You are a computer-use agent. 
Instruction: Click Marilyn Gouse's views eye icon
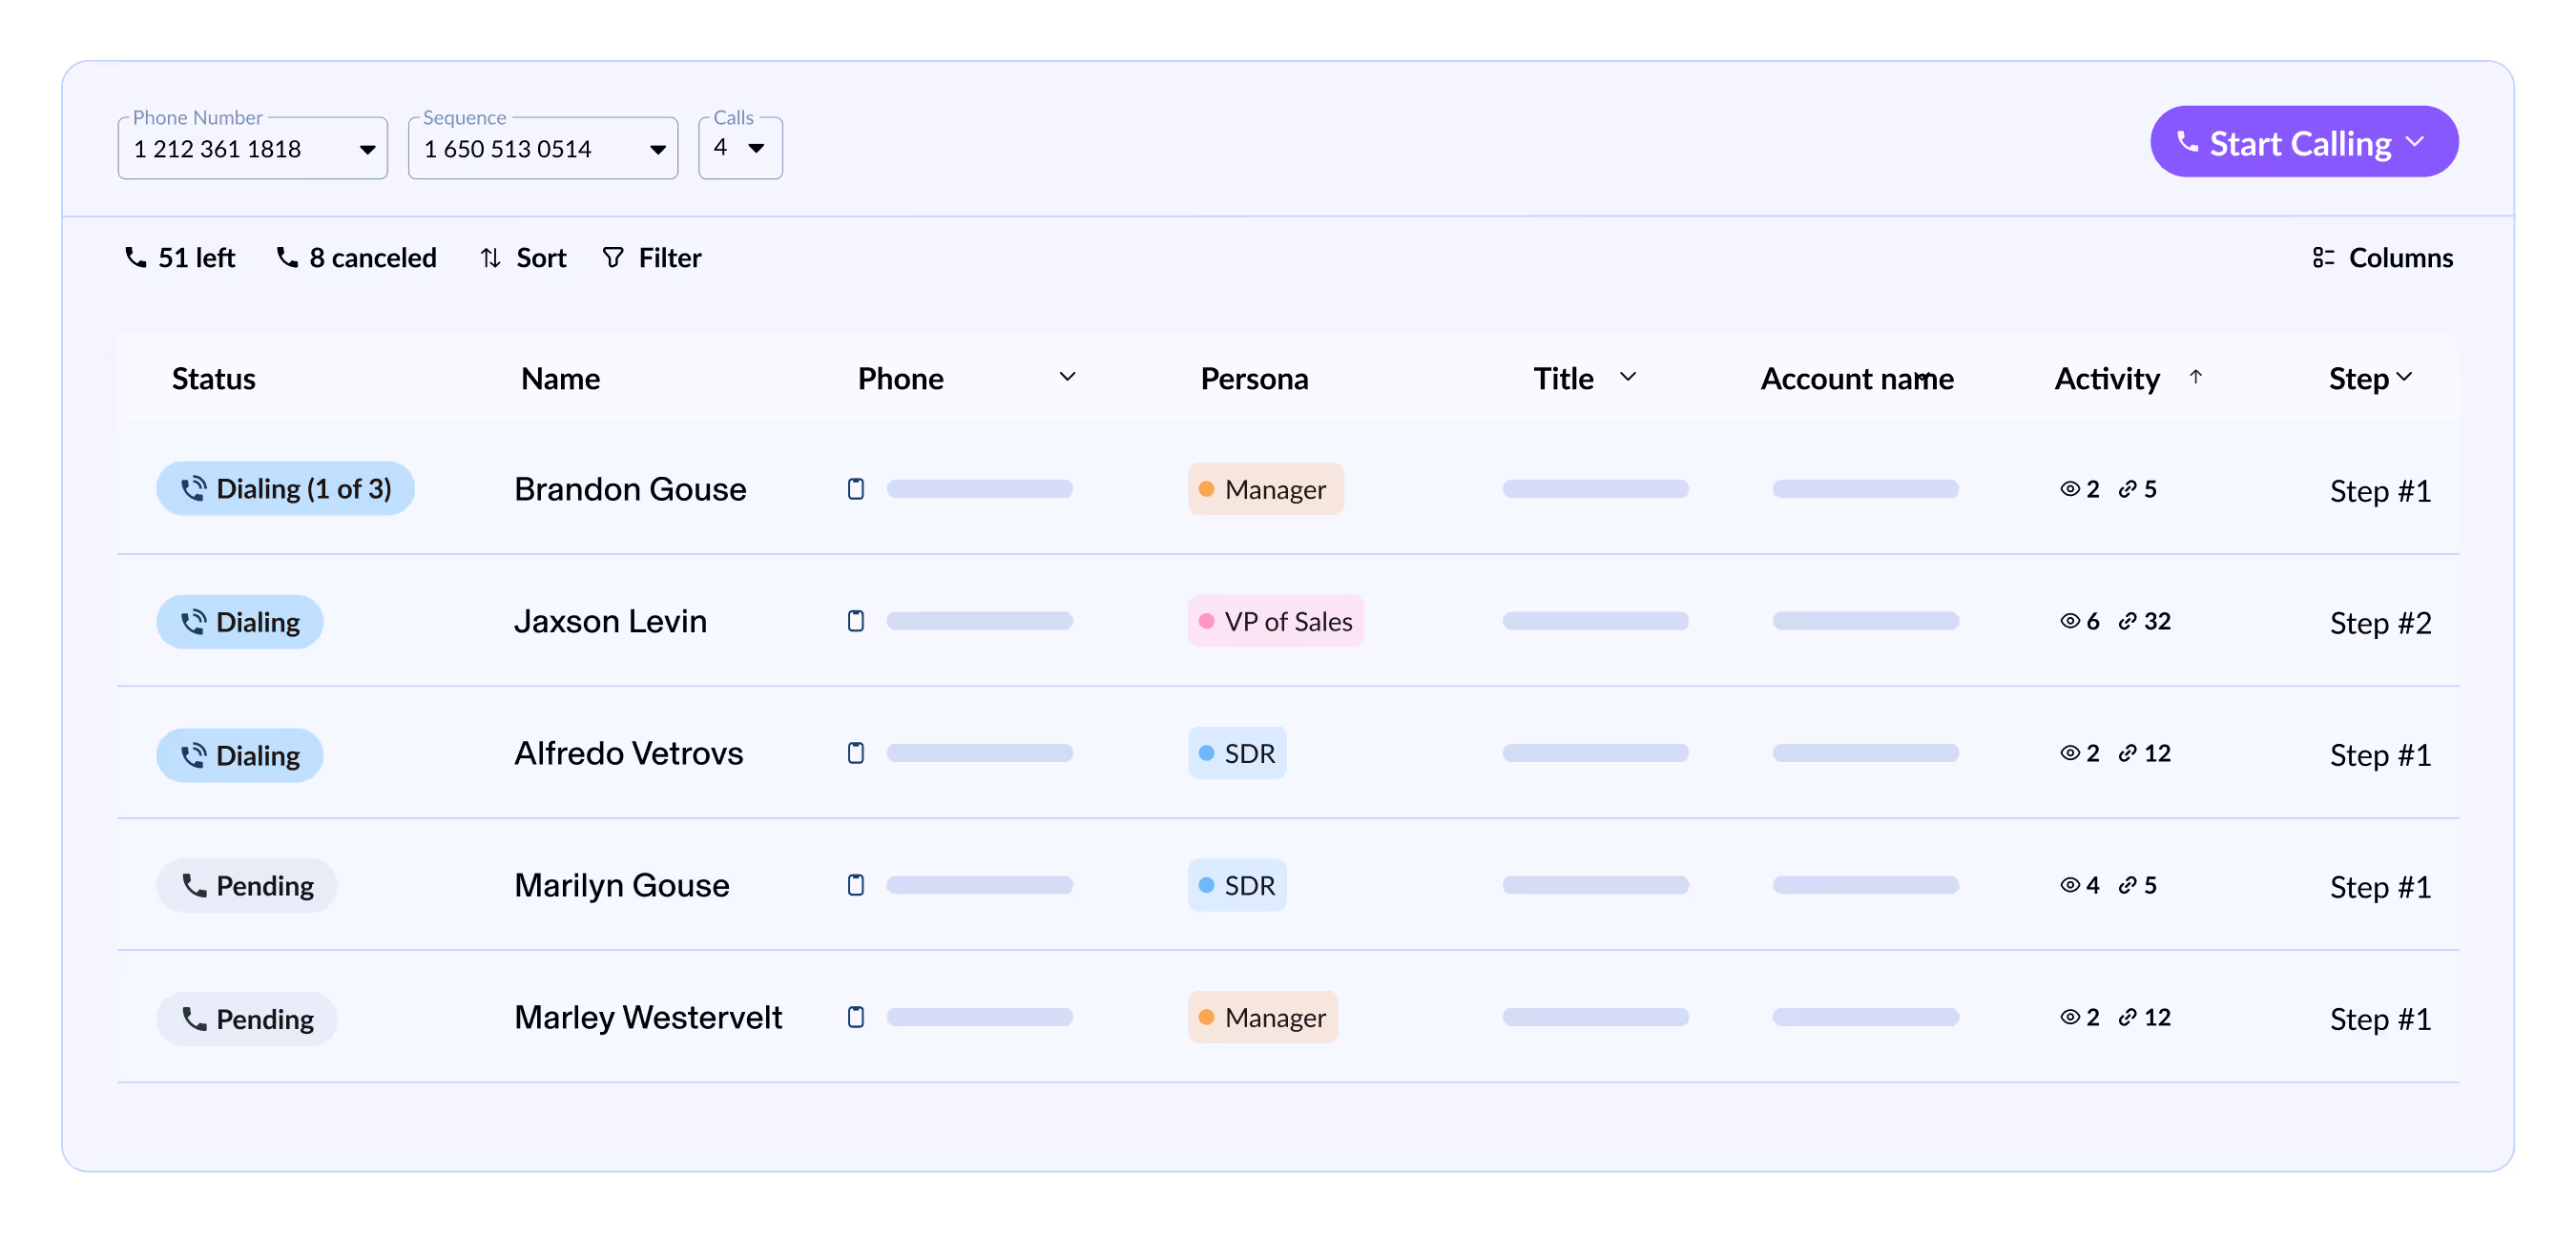click(2070, 885)
